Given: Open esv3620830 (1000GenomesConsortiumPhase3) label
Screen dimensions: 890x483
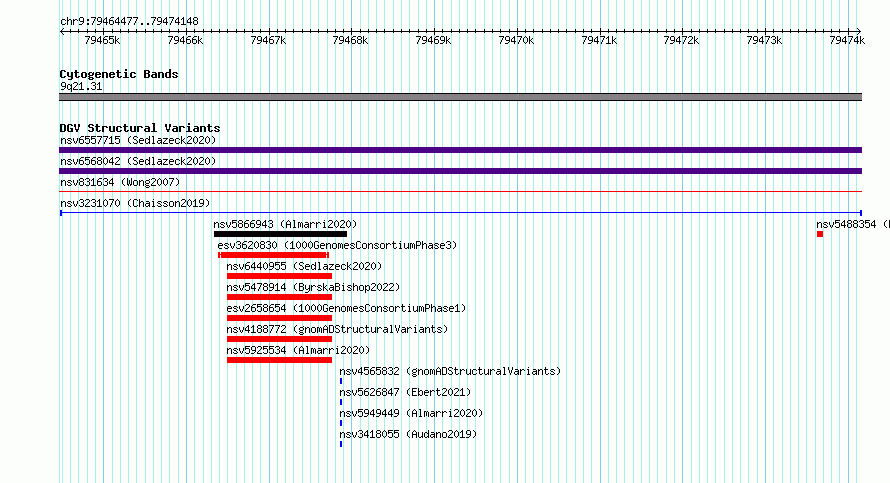Looking at the screenshot, I should click(337, 245).
